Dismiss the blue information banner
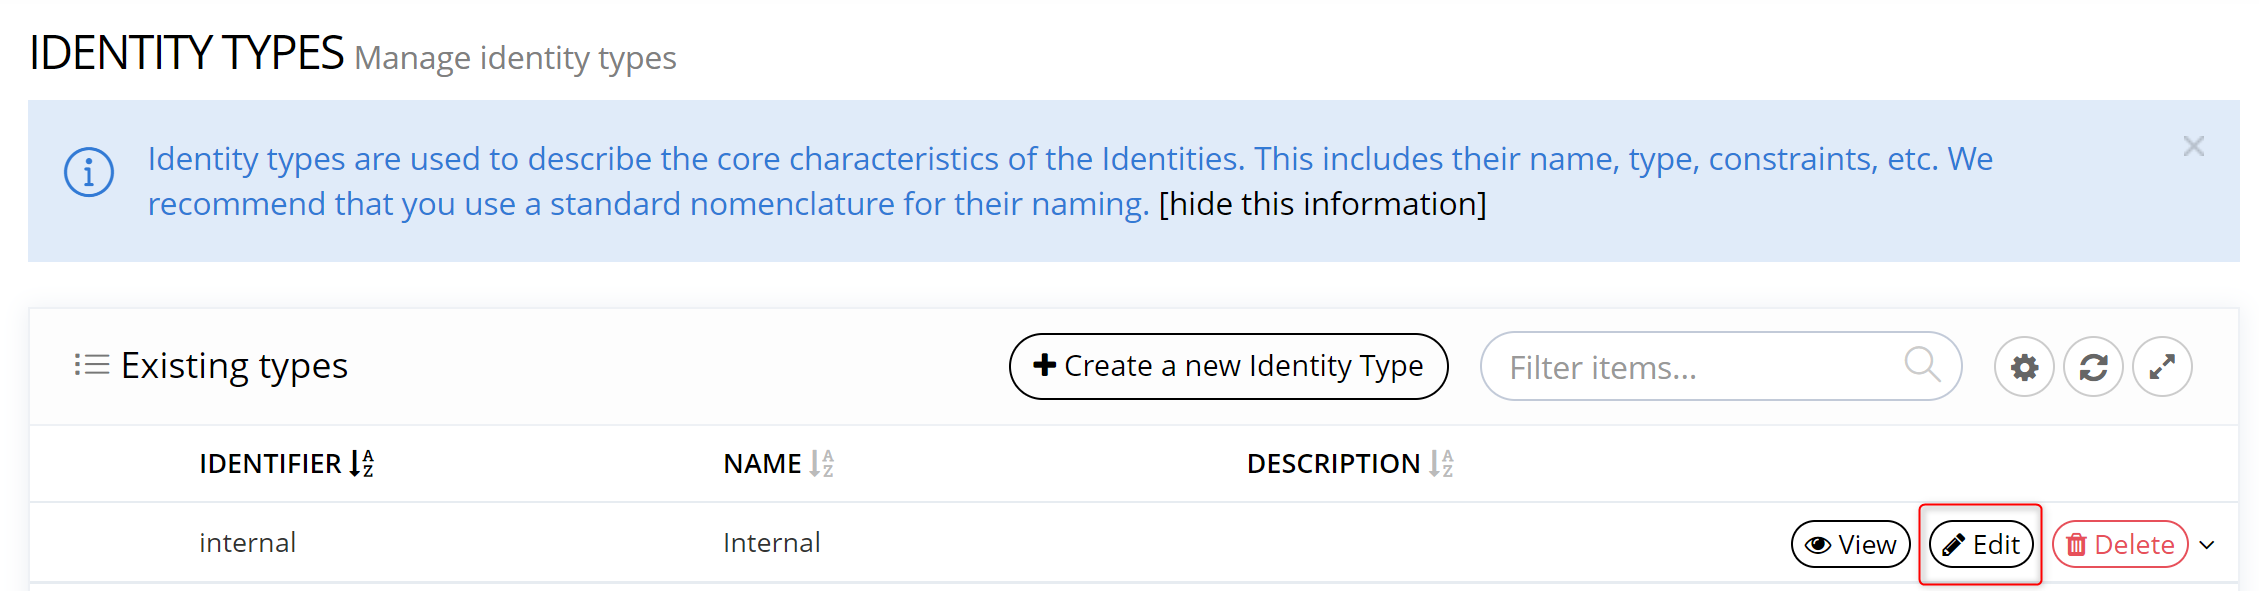 [2193, 147]
